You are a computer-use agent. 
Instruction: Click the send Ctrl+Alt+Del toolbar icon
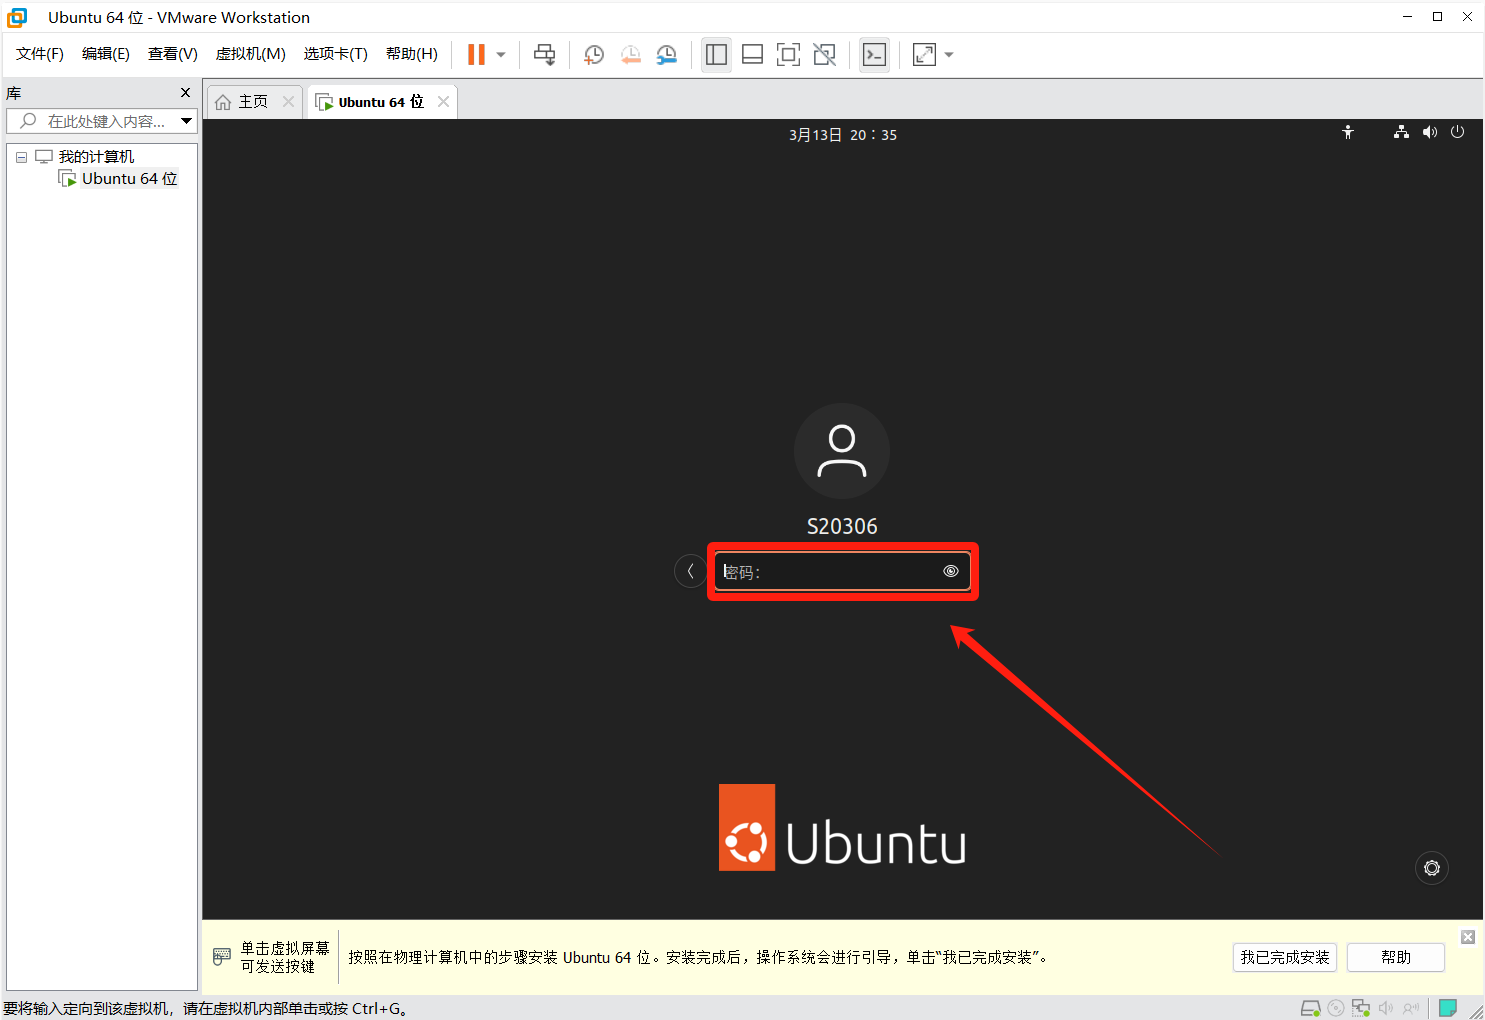point(544,55)
